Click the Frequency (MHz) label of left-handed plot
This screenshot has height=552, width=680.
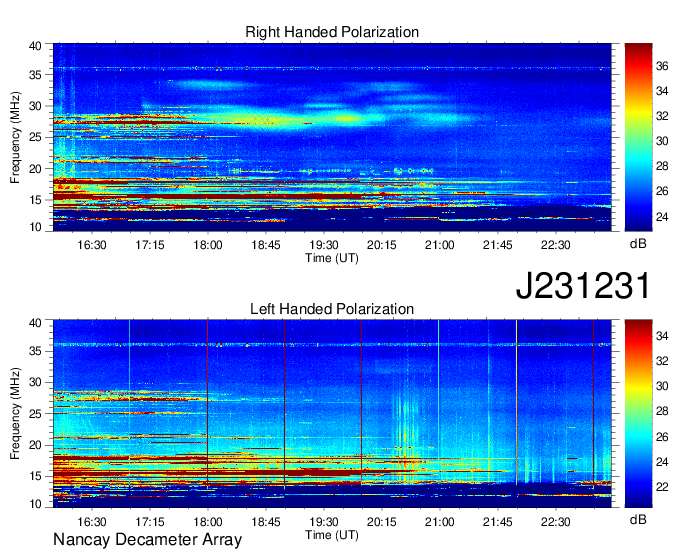[x=15, y=414]
